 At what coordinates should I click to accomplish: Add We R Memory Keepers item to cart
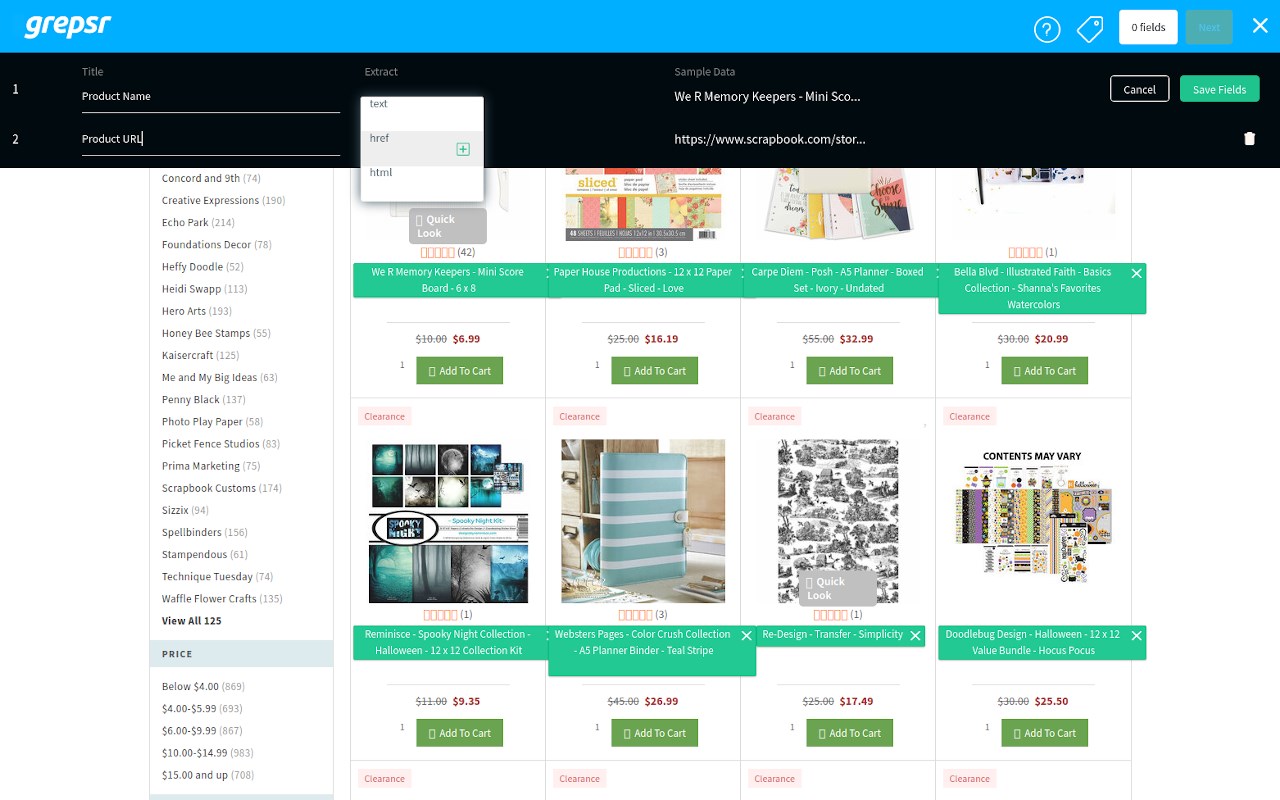coord(460,371)
